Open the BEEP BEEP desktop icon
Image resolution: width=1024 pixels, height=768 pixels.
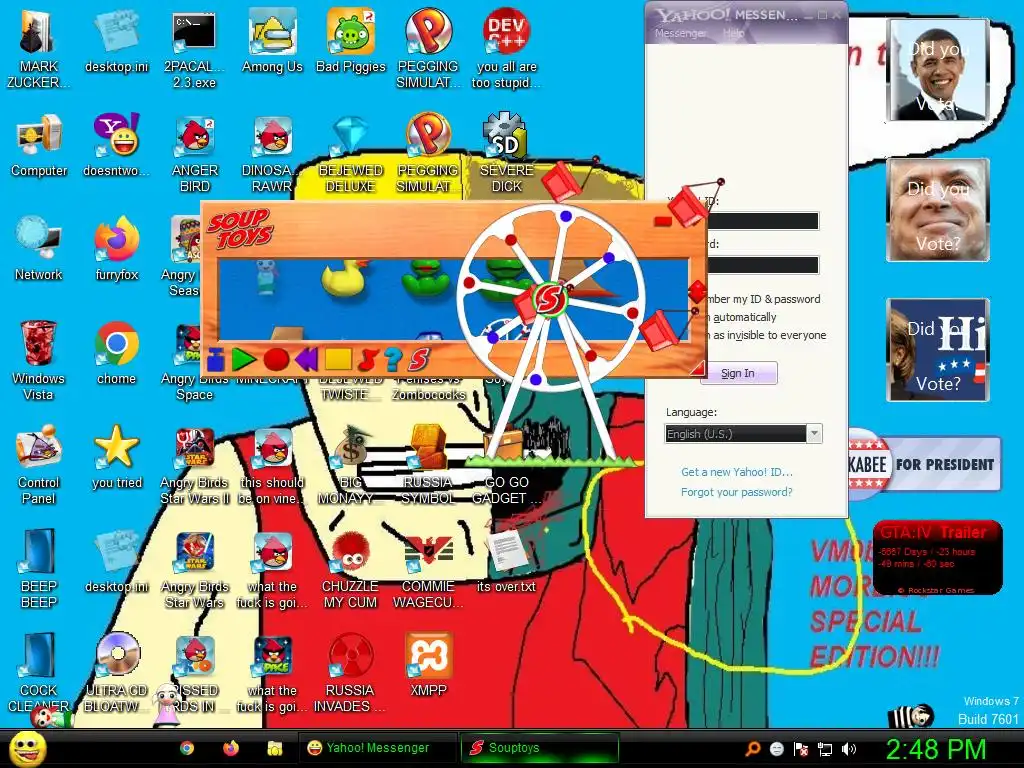click(38, 569)
